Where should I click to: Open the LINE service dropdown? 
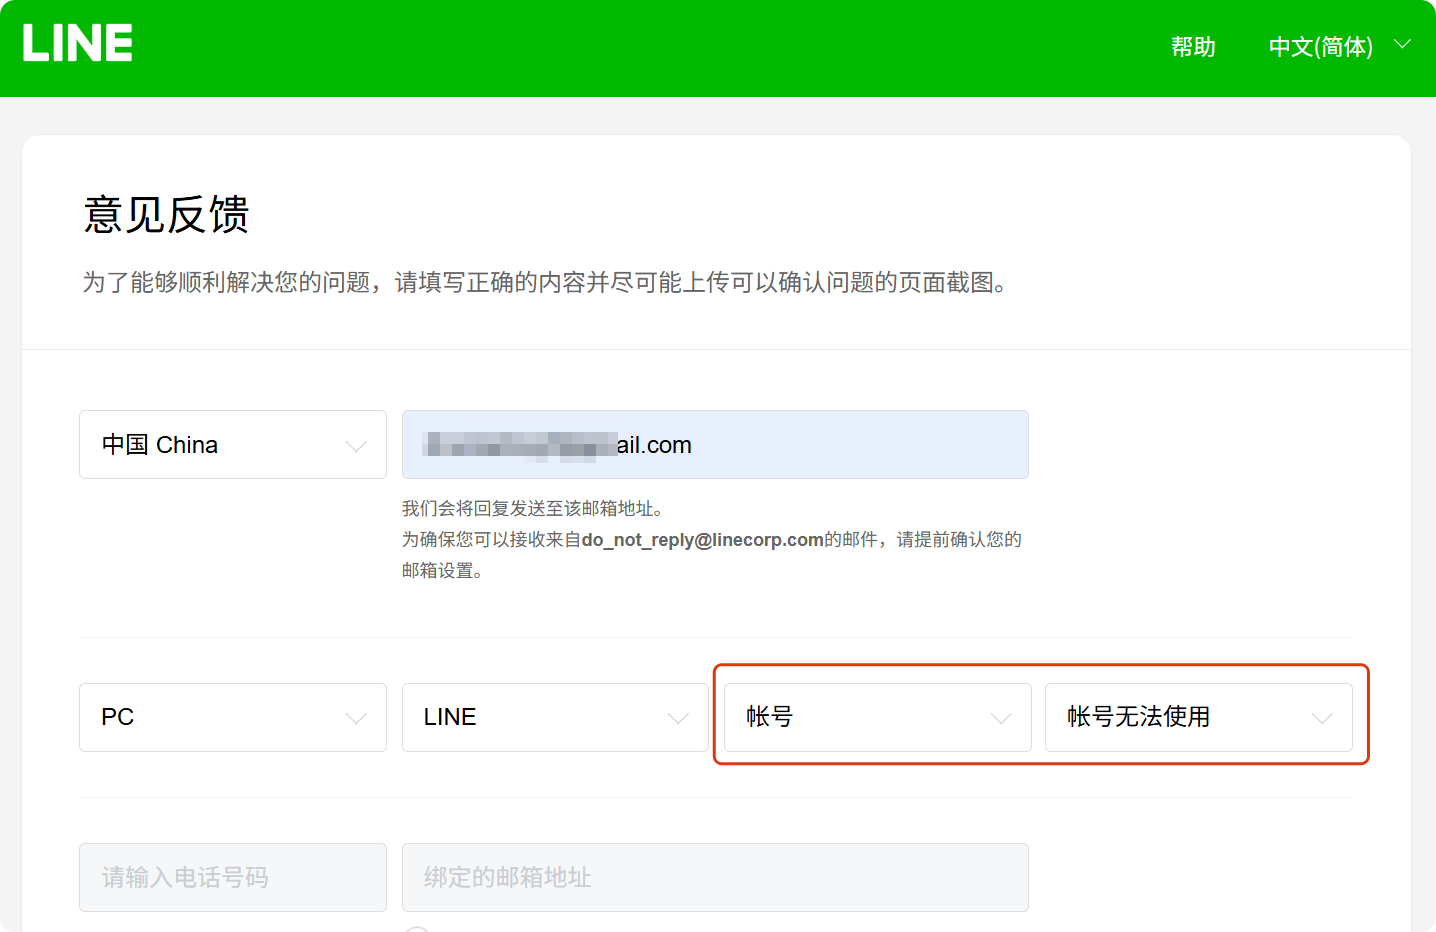(x=555, y=717)
